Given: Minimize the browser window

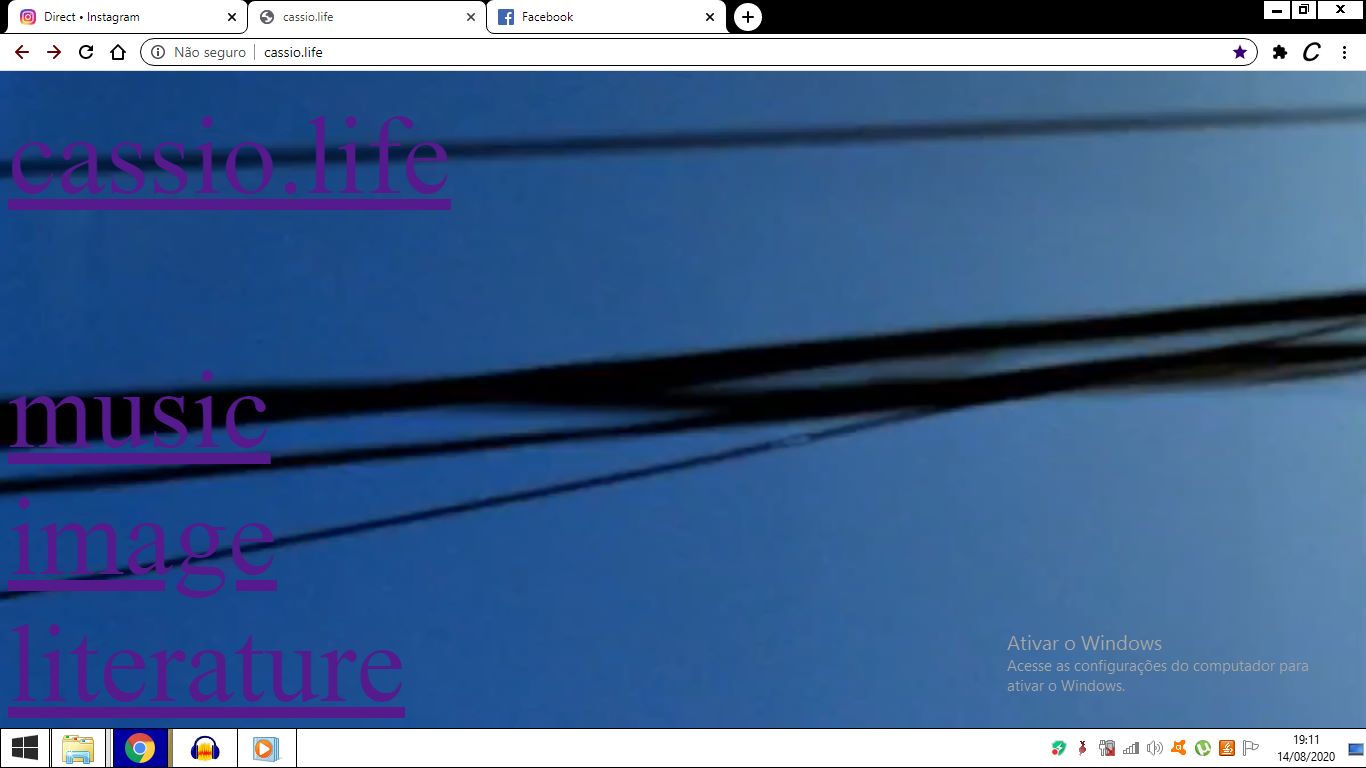Looking at the screenshot, I should pos(1277,10).
